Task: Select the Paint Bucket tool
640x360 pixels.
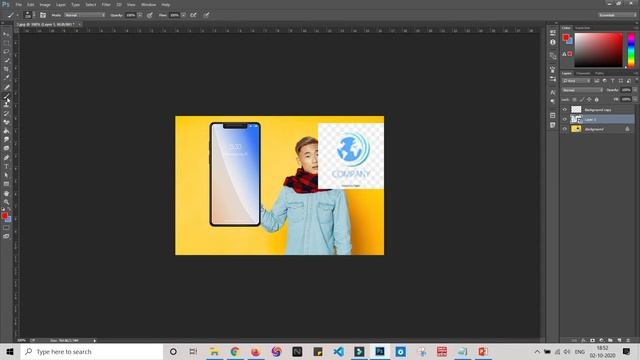Action: point(6,131)
